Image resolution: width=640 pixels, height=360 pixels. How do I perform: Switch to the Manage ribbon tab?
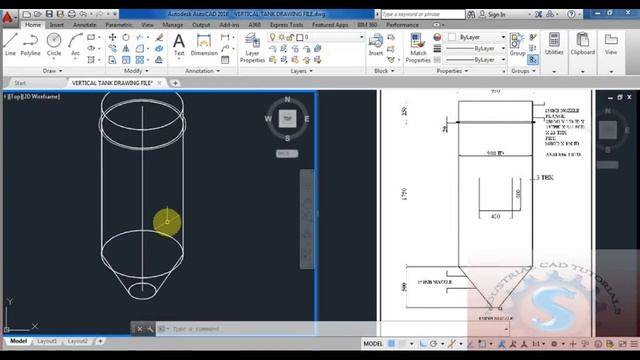(173, 25)
